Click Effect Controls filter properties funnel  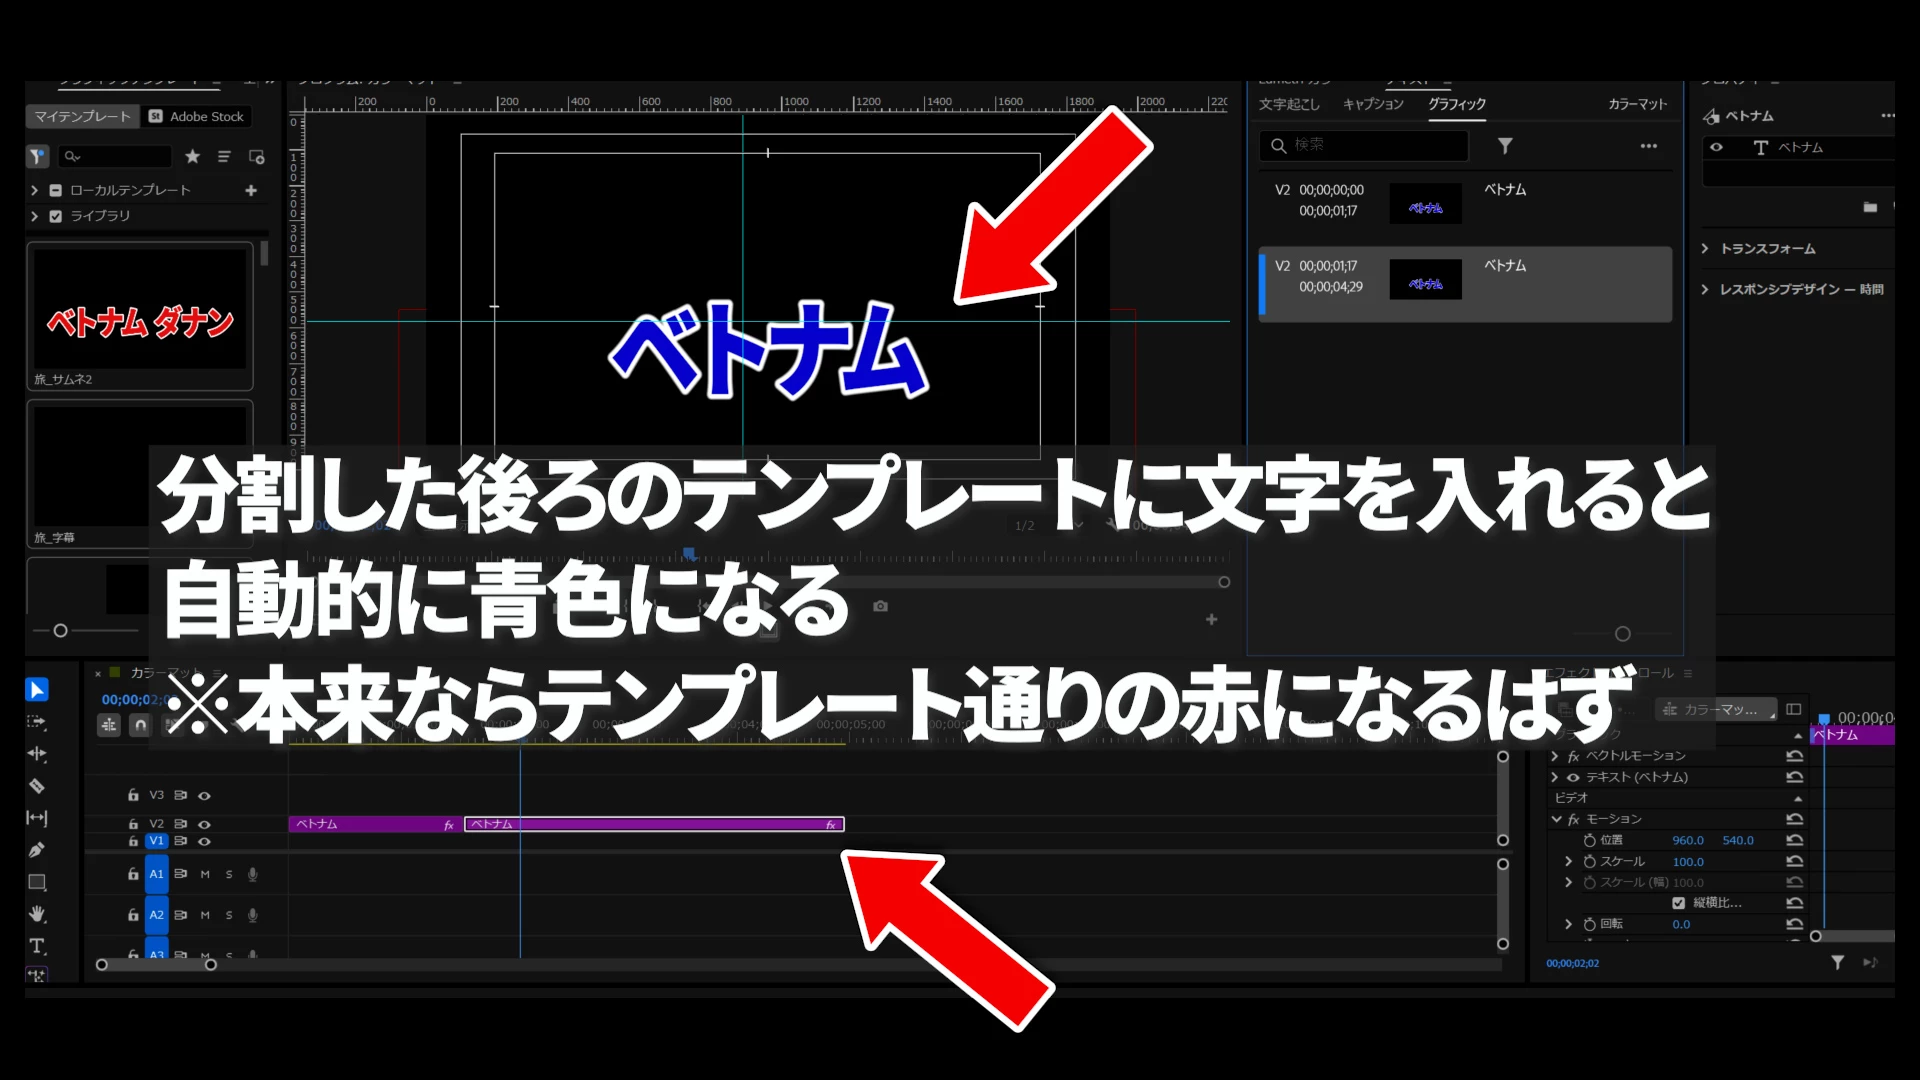[1838, 962]
